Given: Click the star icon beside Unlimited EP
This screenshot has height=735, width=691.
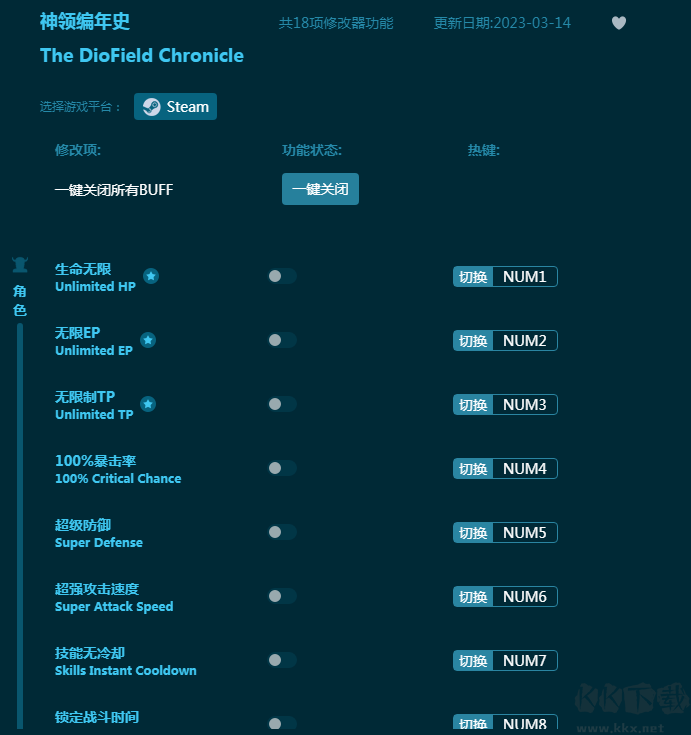Looking at the screenshot, I should click(x=148, y=340).
